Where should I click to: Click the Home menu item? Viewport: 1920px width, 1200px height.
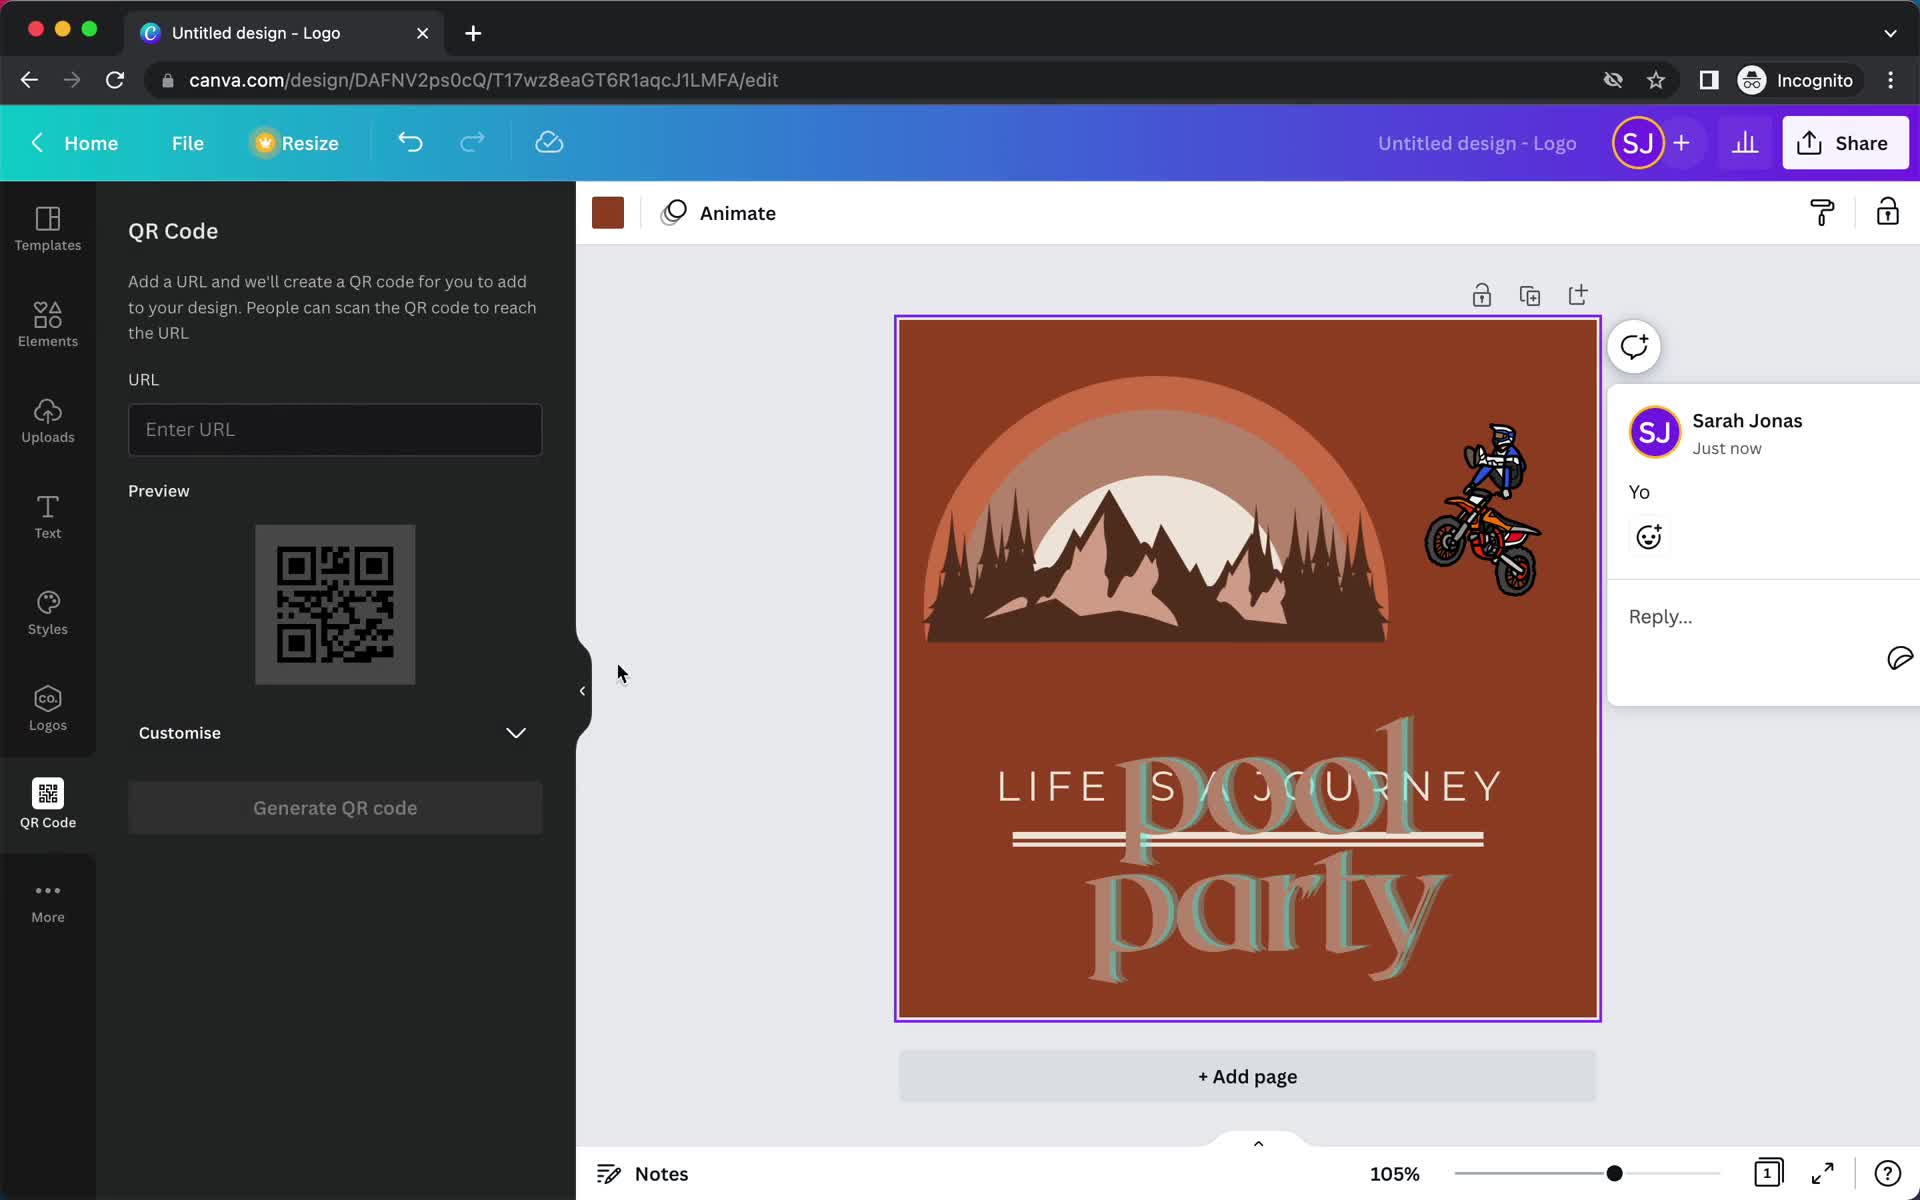click(90, 142)
